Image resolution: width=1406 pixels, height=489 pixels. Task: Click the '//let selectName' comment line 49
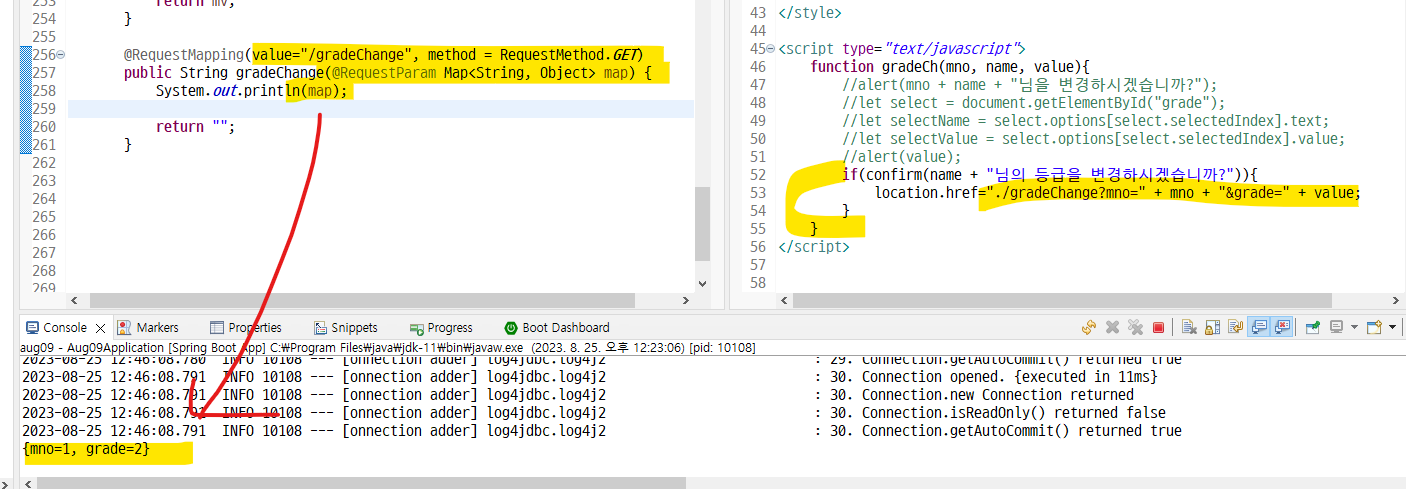pos(1086,121)
